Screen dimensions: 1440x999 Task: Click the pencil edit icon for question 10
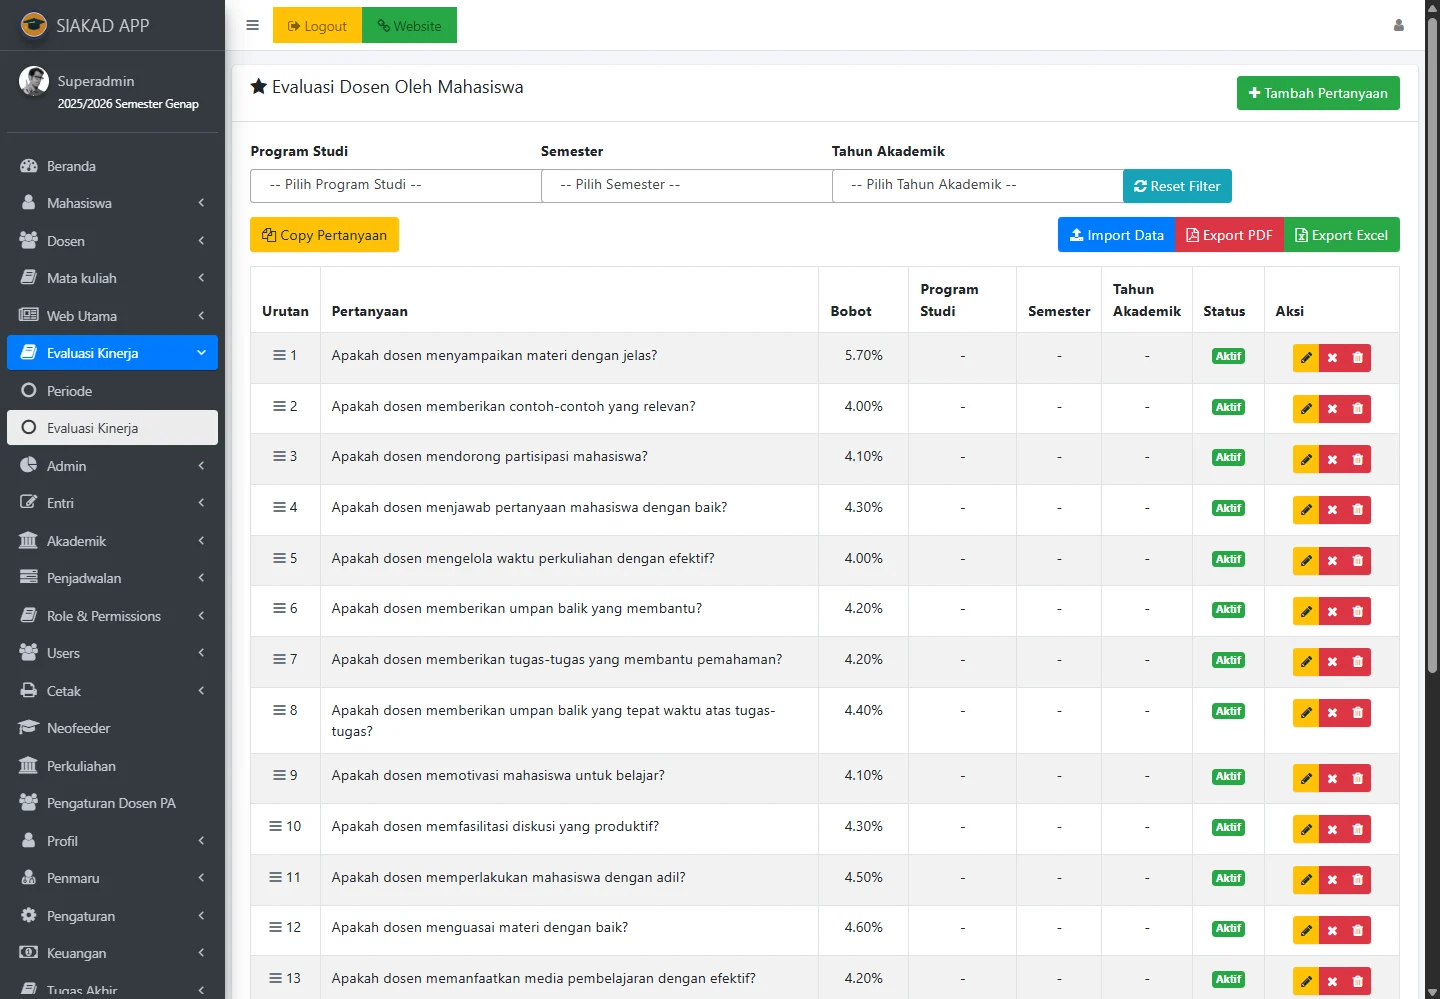point(1306,829)
